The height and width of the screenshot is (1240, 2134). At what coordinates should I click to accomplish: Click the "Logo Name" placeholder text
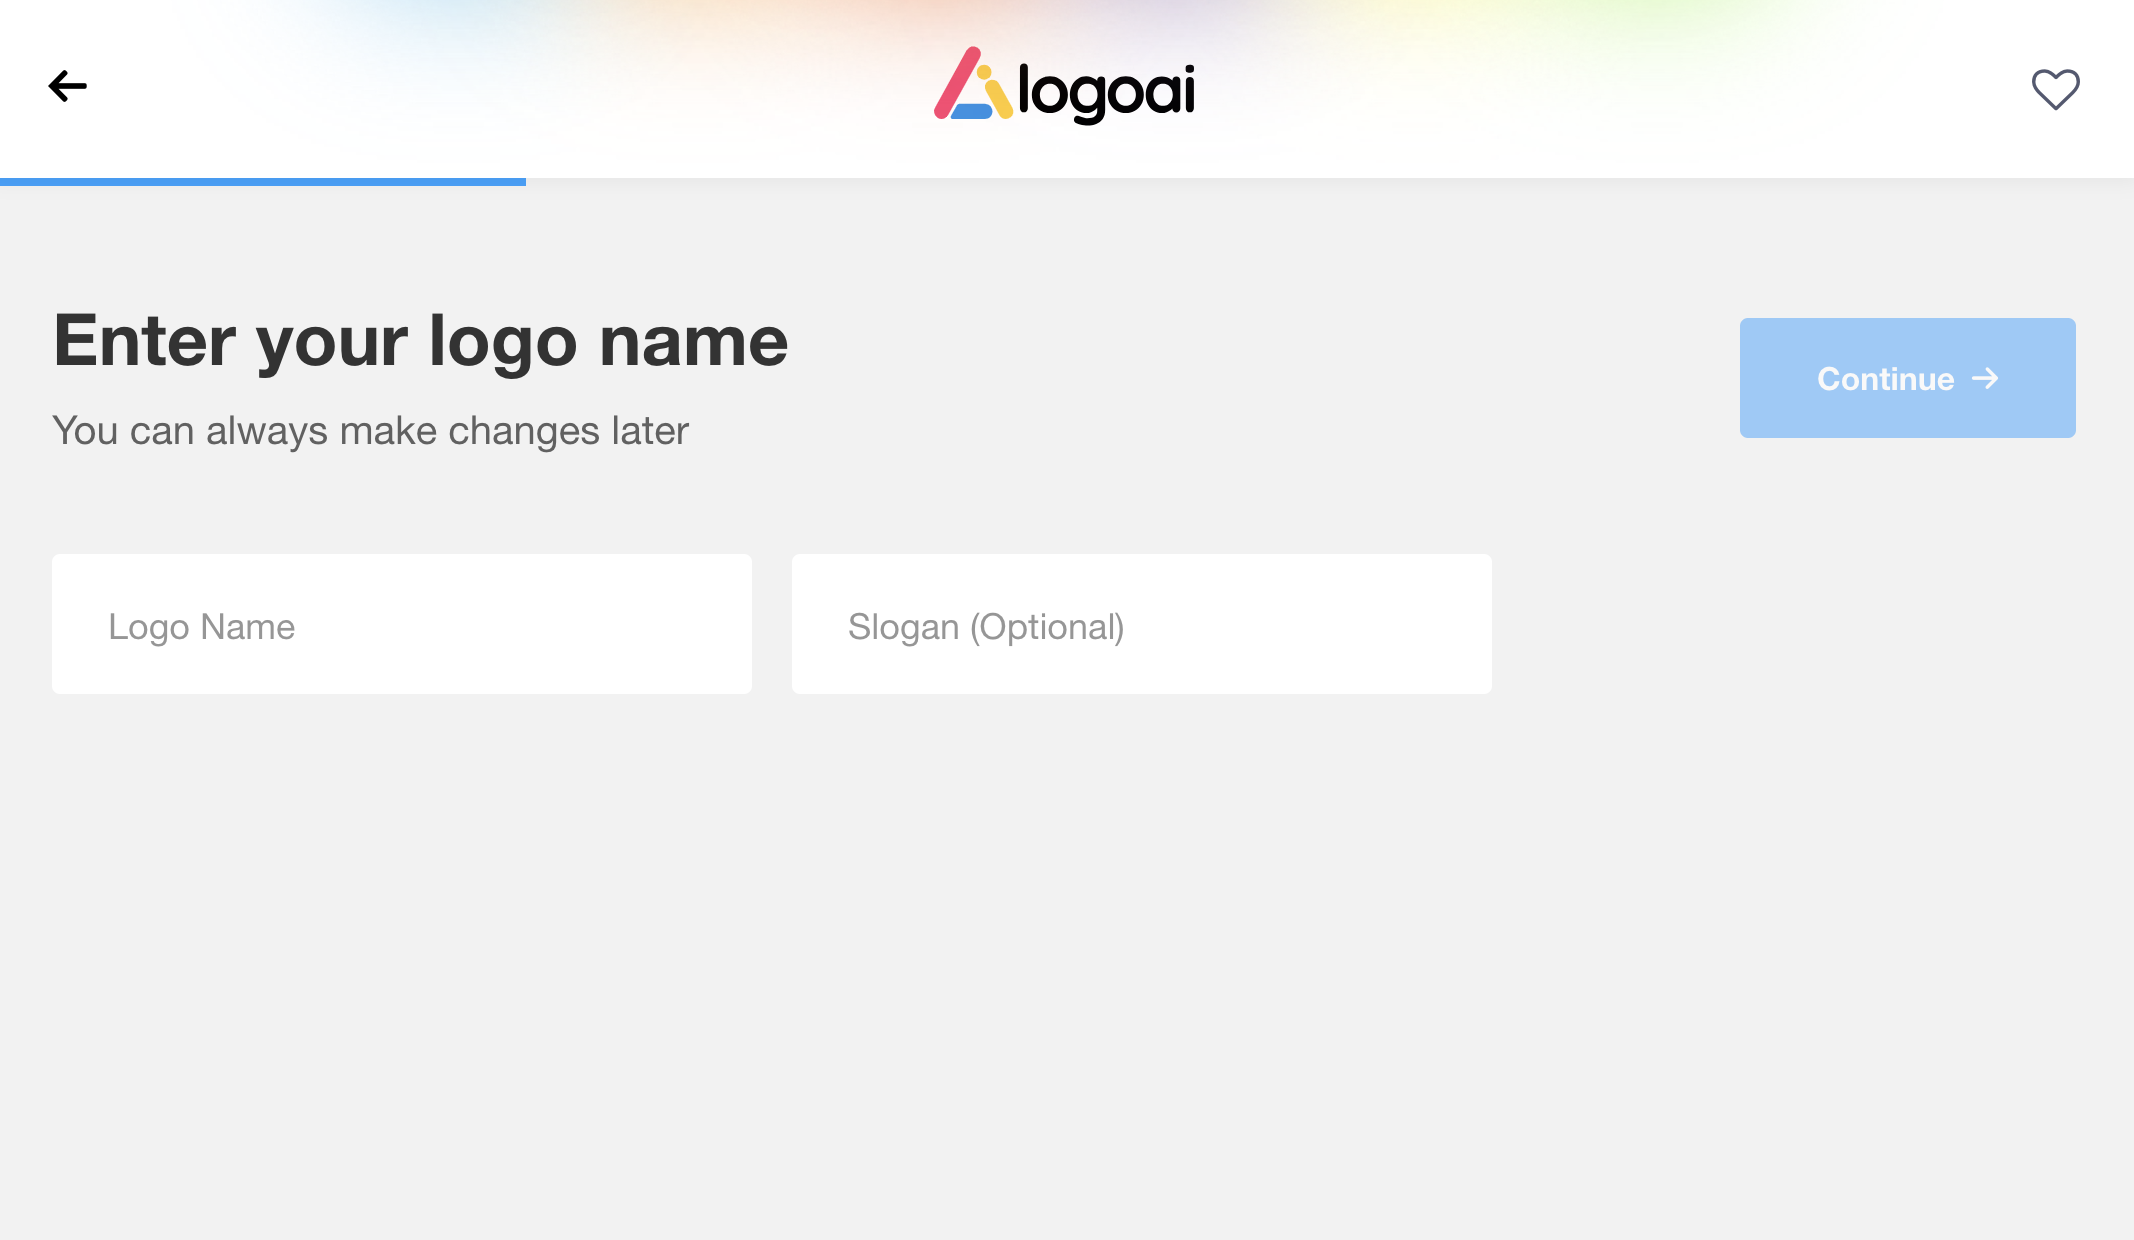click(x=202, y=627)
